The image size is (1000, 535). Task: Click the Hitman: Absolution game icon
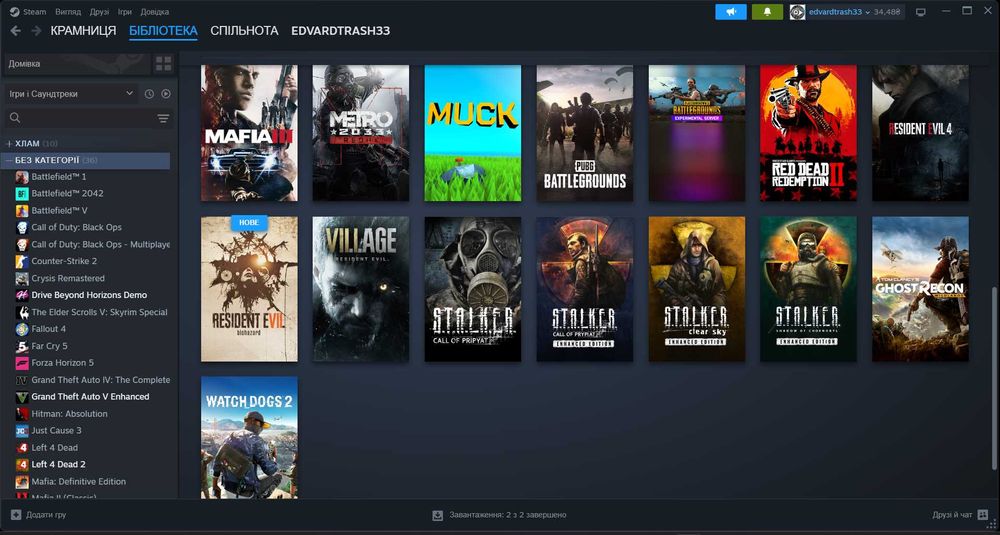pyautogui.click(x=22, y=414)
